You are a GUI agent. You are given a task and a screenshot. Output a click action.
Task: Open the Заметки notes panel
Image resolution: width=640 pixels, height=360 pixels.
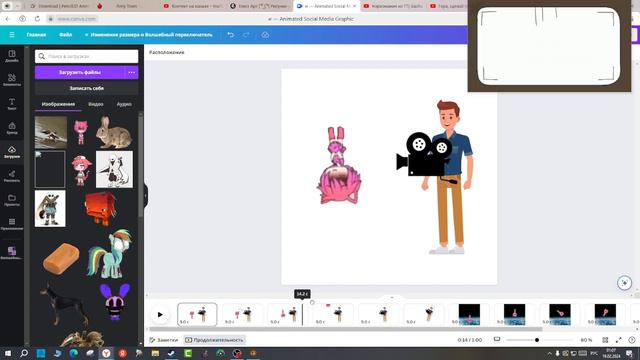[164, 340]
